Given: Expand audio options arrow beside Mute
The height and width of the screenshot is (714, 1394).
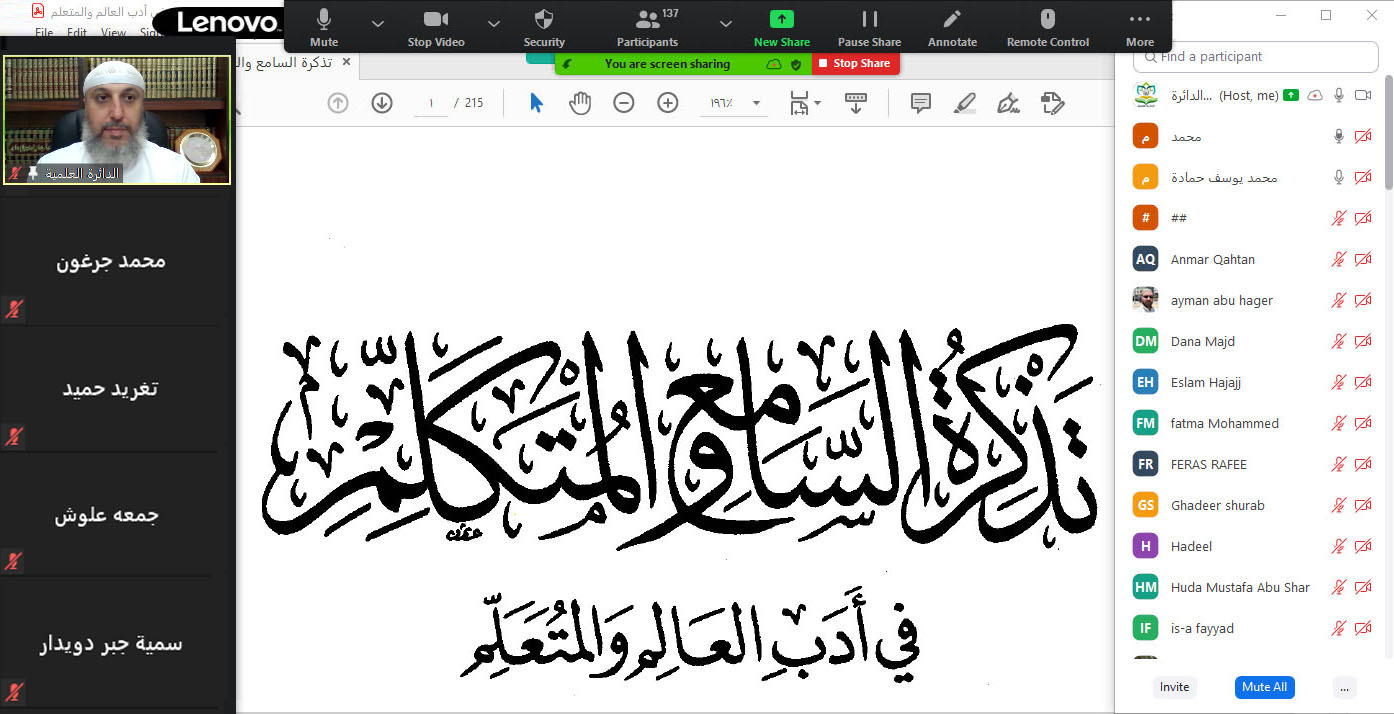Looking at the screenshot, I should pyautogui.click(x=377, y=22).
